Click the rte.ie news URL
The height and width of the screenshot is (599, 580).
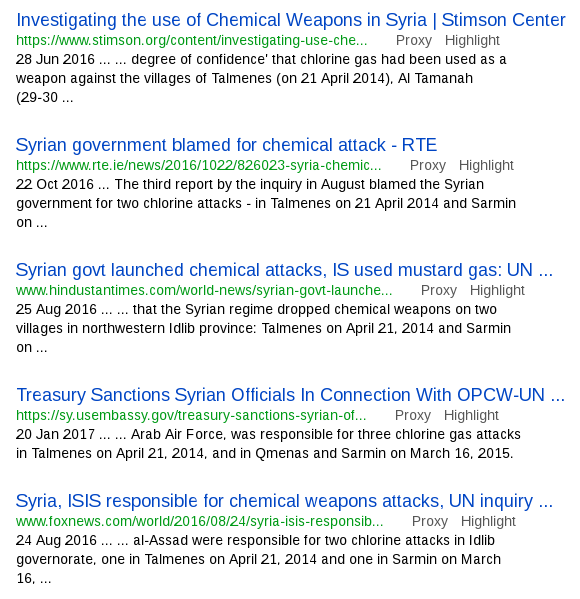pos(199,165)
